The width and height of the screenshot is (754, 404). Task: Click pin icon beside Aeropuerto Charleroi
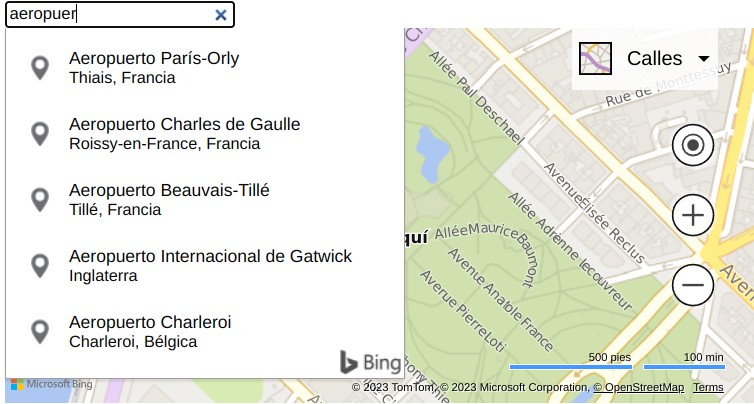tap(40, 332)
